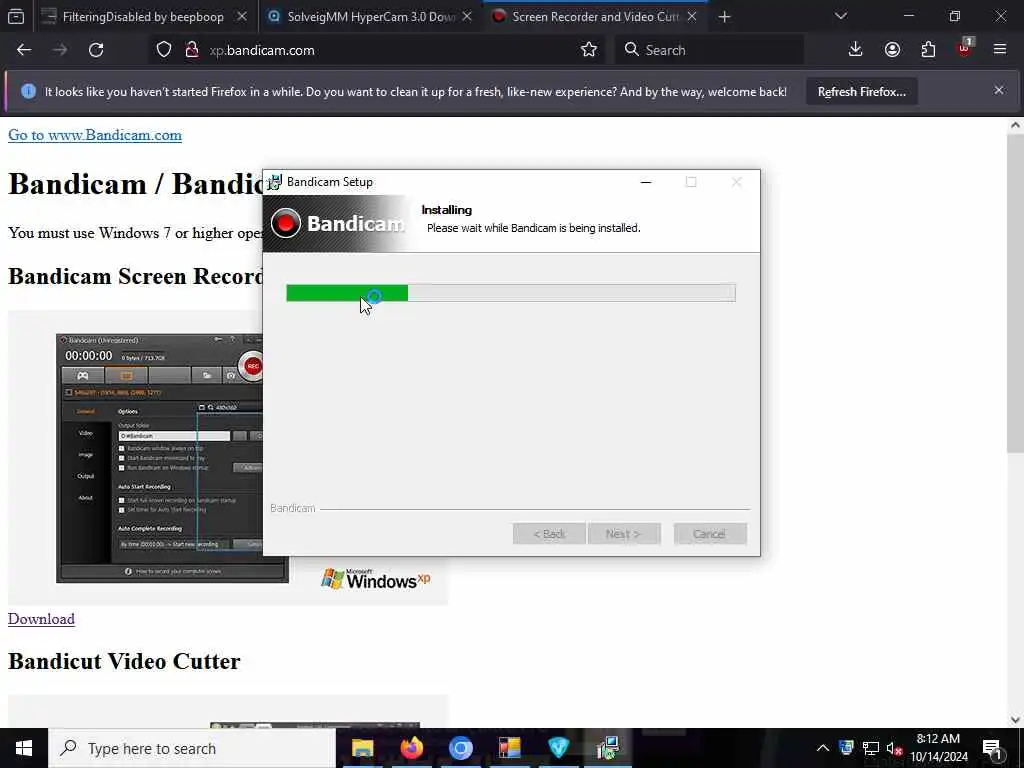The width and height of the screenshot is (1024, 768).
Task: Click the info icon in notification bar
Action: pos(28,91)
